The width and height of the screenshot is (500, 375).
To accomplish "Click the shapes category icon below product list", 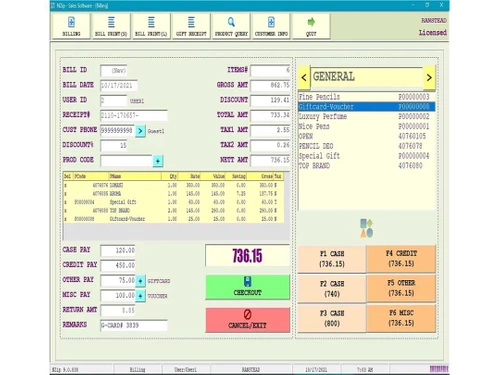I will pos(366,228).
